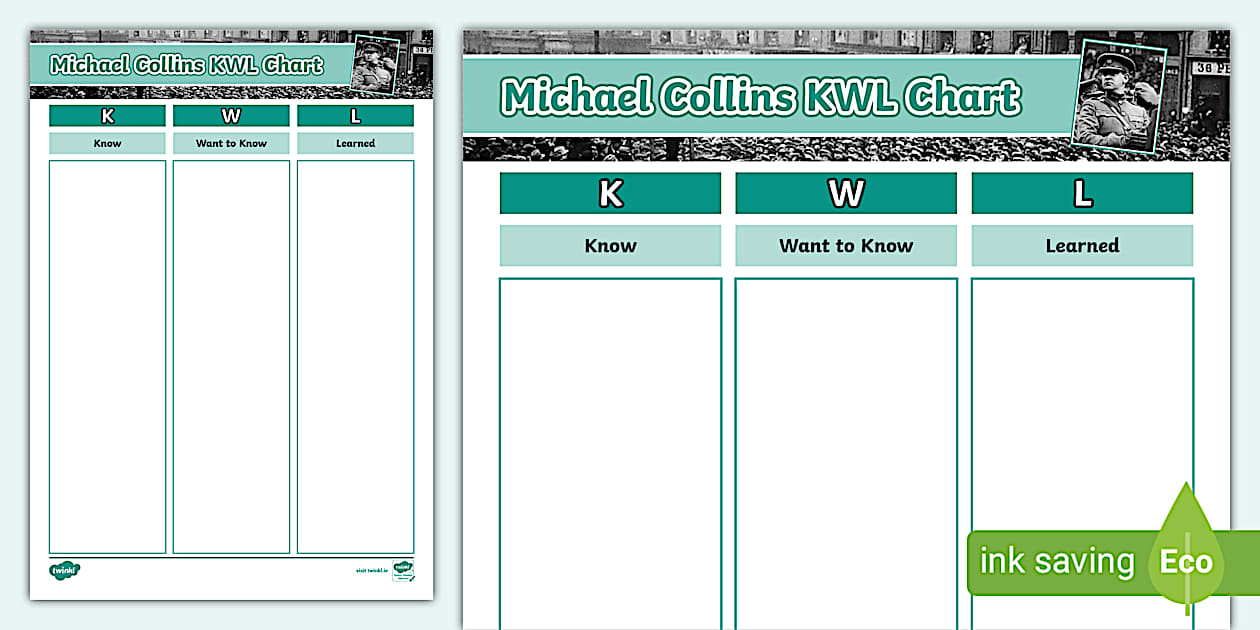Select the Know column header
Image resolution: width=1260 pixels, height=630 pixels.
(610, 245)
